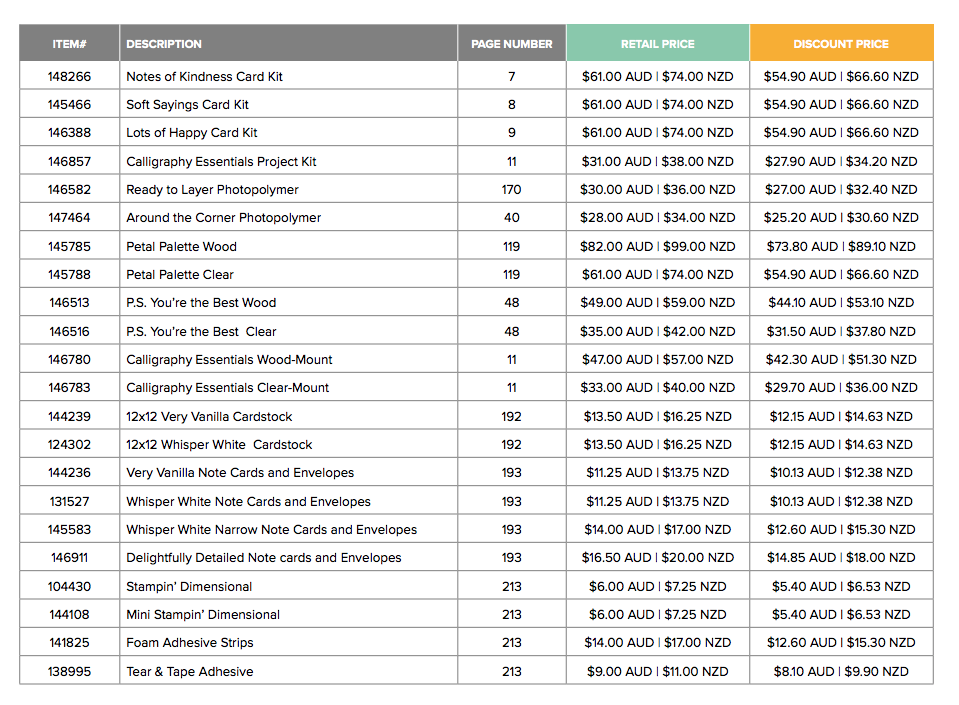959x705 pixels.
Task: Select retail price $82.00 AUD cell
Action: point(657,247)
